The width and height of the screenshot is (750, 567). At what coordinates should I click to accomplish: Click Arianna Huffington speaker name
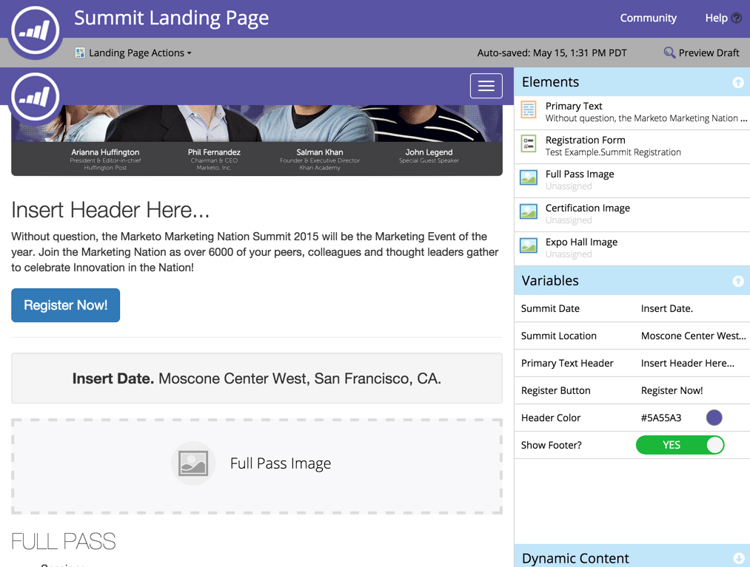click(105, 152)
